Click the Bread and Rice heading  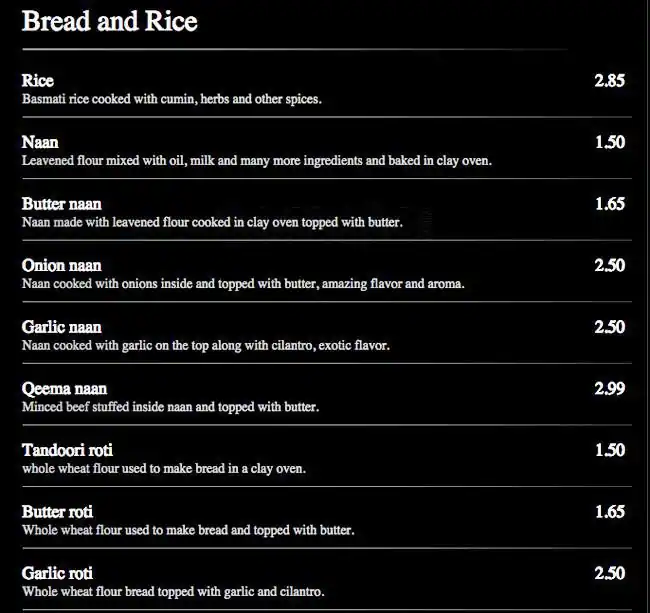pyautogui.click(x=109, y=22)
